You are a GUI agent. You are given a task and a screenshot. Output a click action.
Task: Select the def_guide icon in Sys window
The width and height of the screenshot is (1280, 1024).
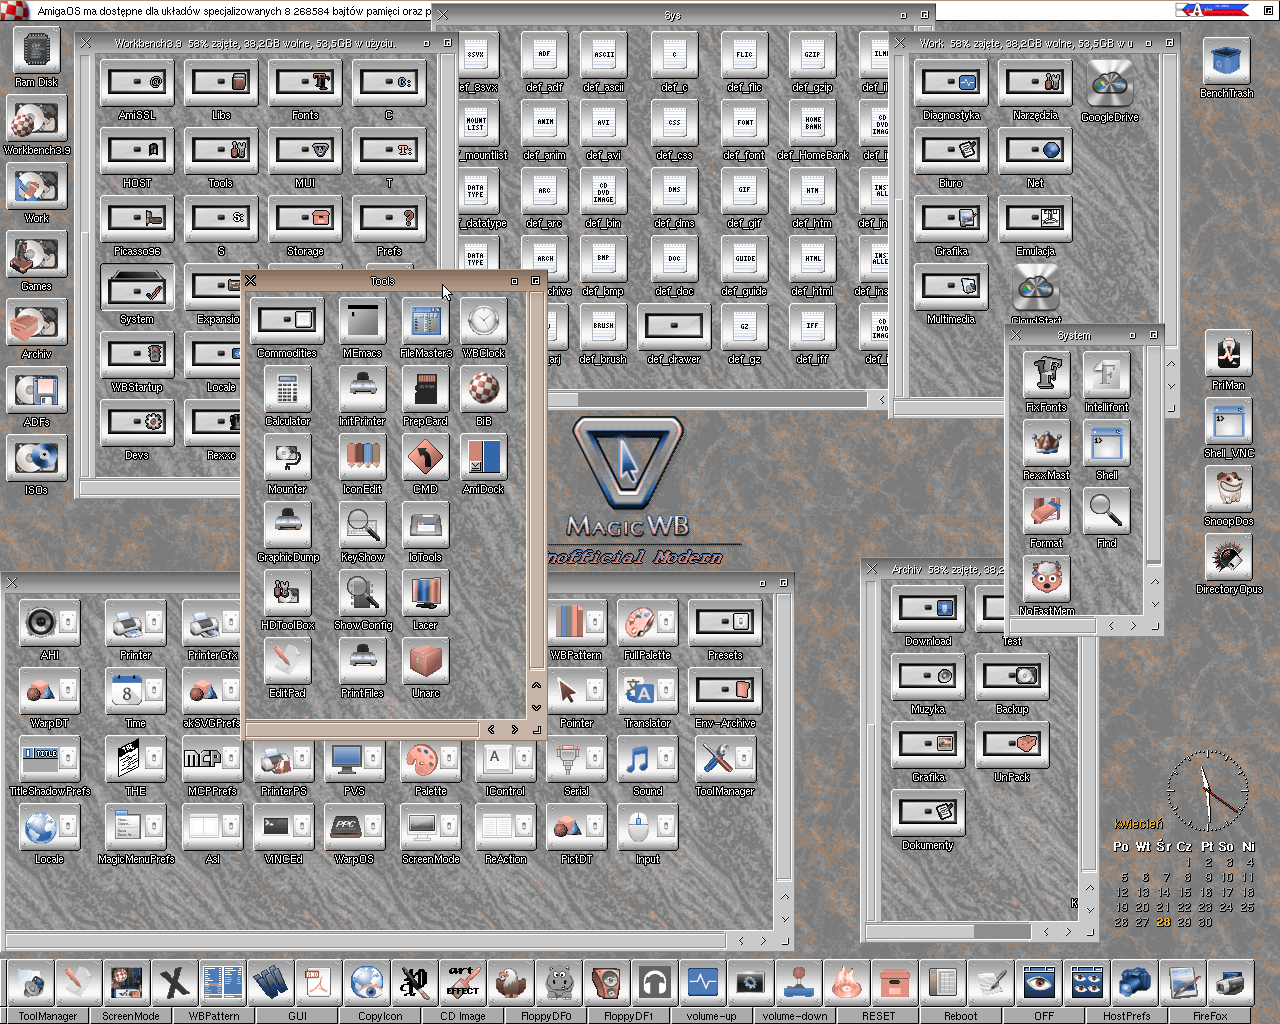click(x=744, y=258)
